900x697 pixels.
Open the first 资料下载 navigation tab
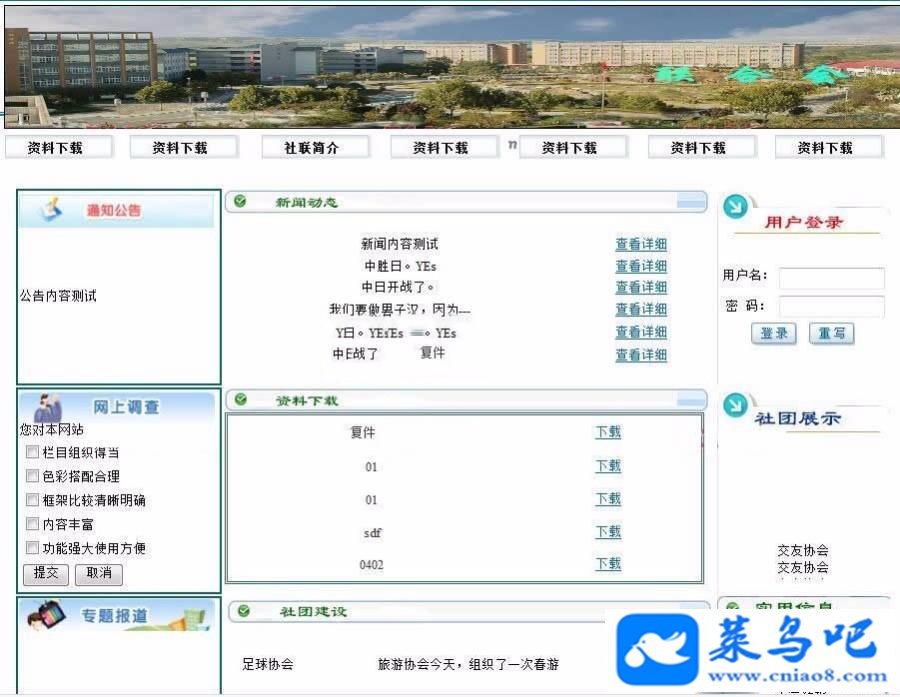pyautogui.click(x=56, y=148)
